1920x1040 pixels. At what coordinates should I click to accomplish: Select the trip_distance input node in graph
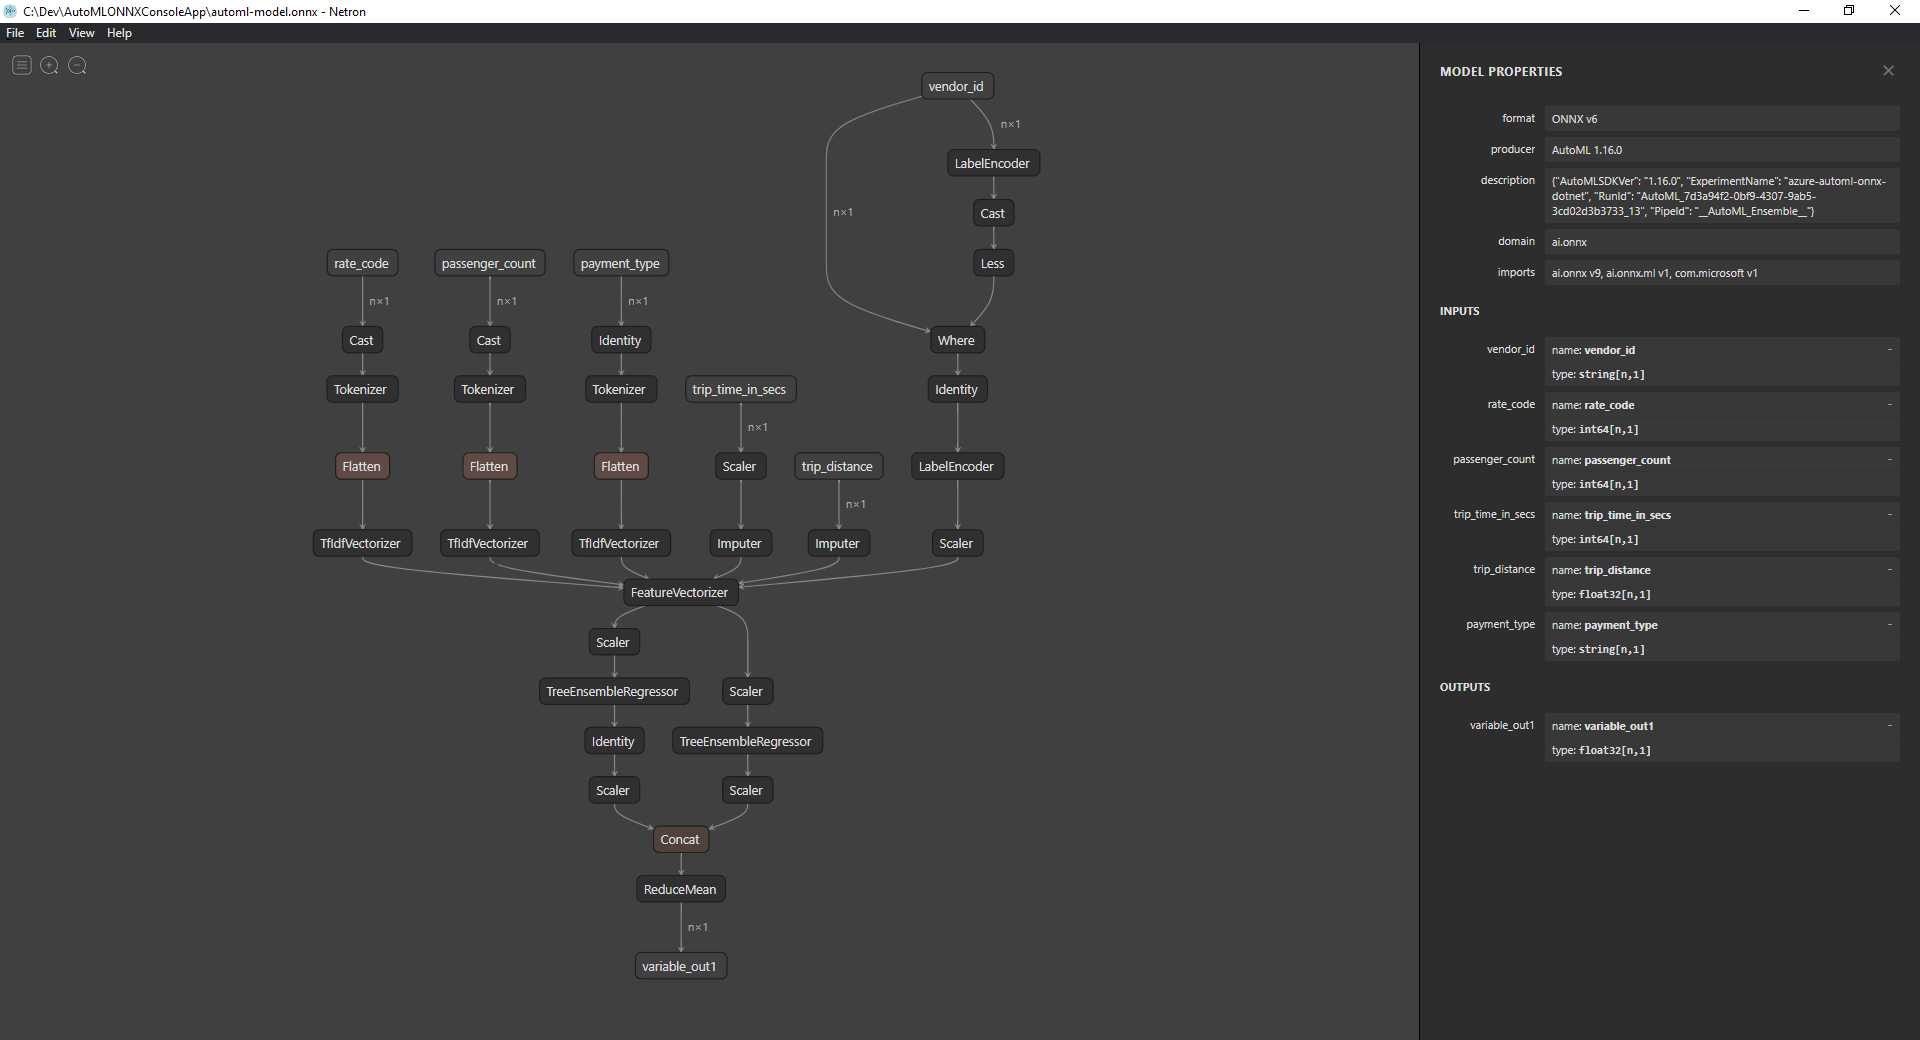837,467
